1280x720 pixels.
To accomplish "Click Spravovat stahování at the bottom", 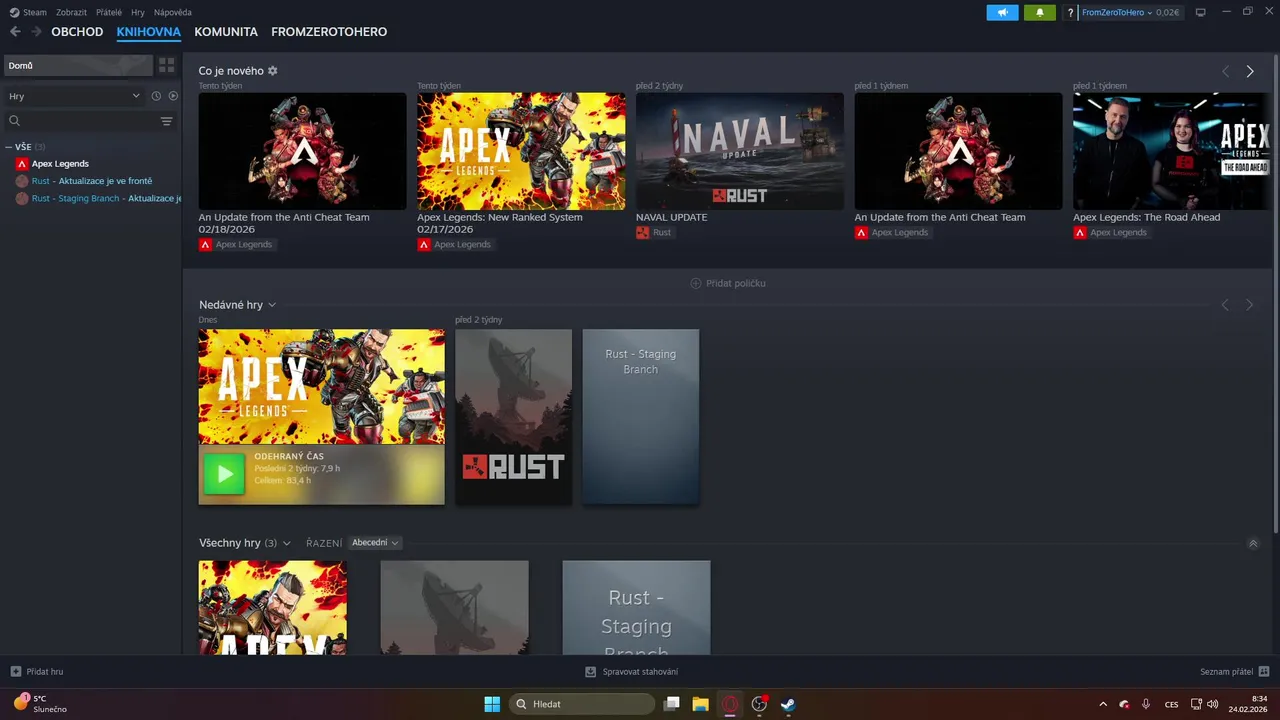I will click(x=640, y=672).
